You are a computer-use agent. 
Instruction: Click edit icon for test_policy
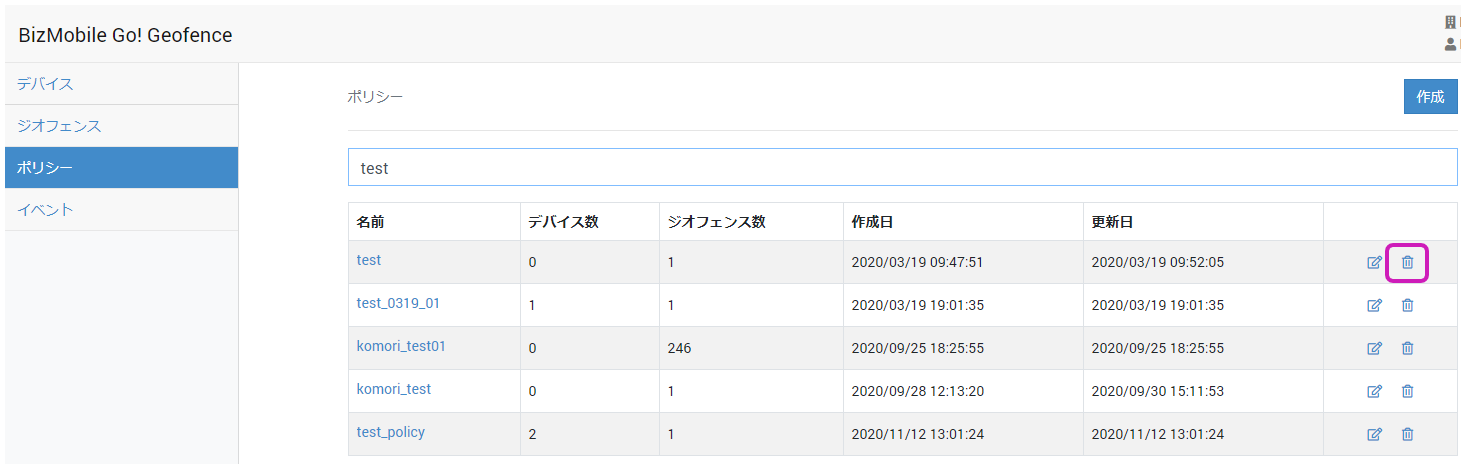pos(1374,434)
